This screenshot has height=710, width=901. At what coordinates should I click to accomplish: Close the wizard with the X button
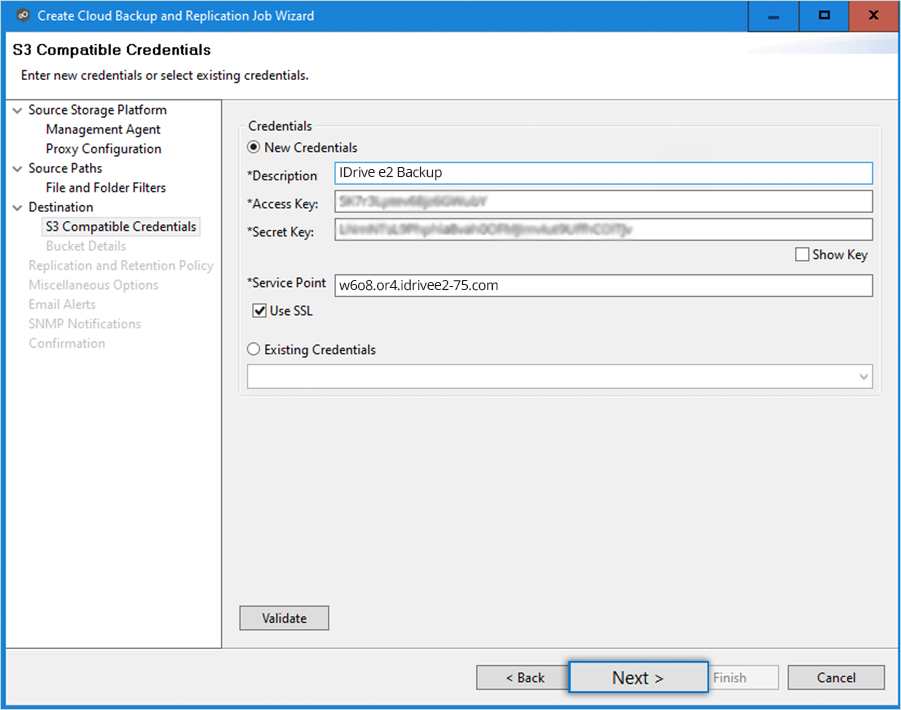pos(874,16)
